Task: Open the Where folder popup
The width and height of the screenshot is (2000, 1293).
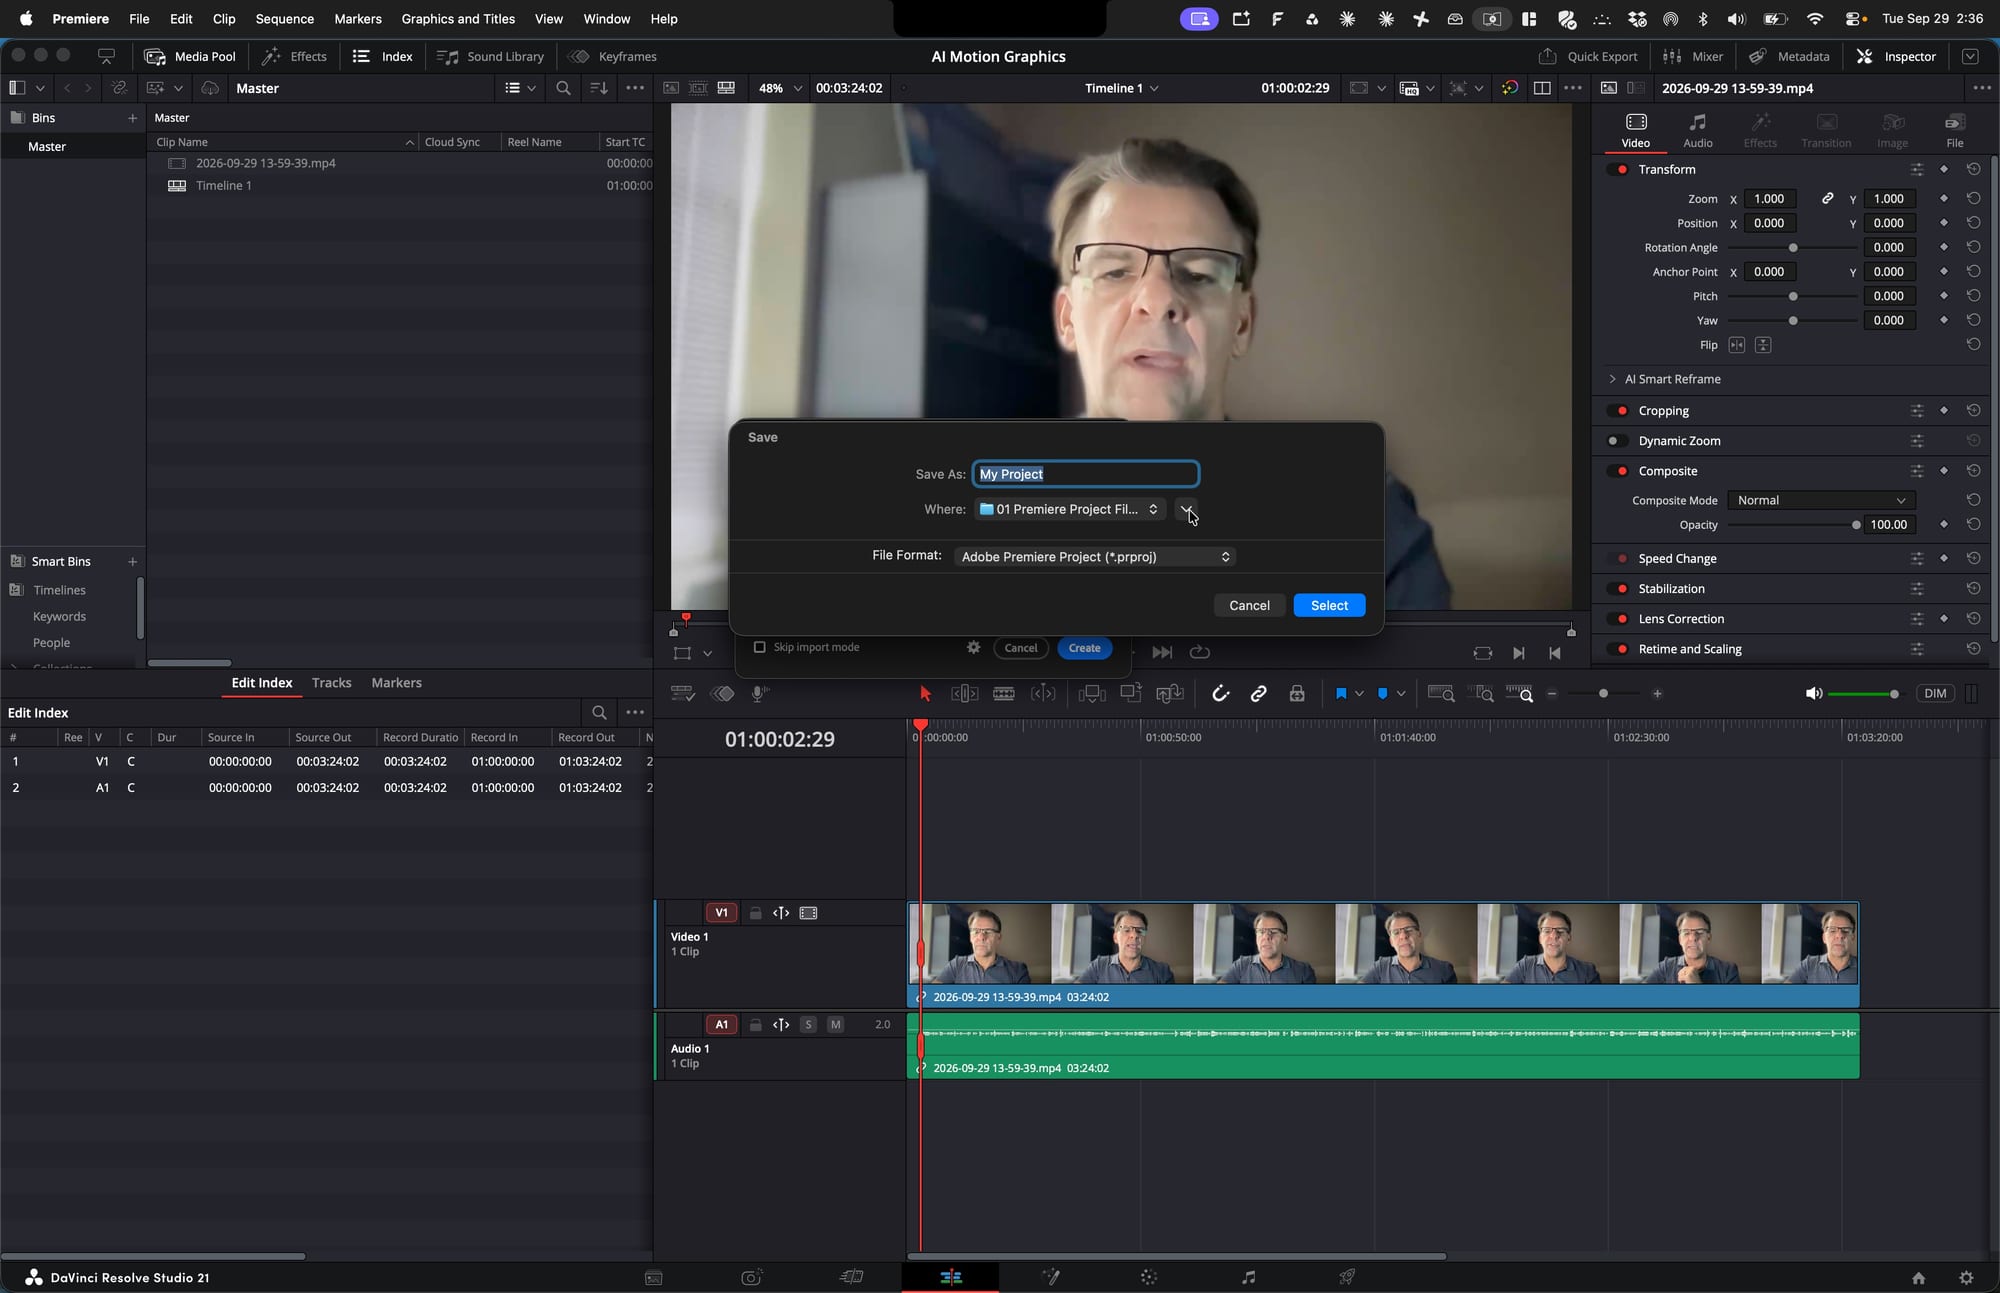Action: coord(1069,509)
